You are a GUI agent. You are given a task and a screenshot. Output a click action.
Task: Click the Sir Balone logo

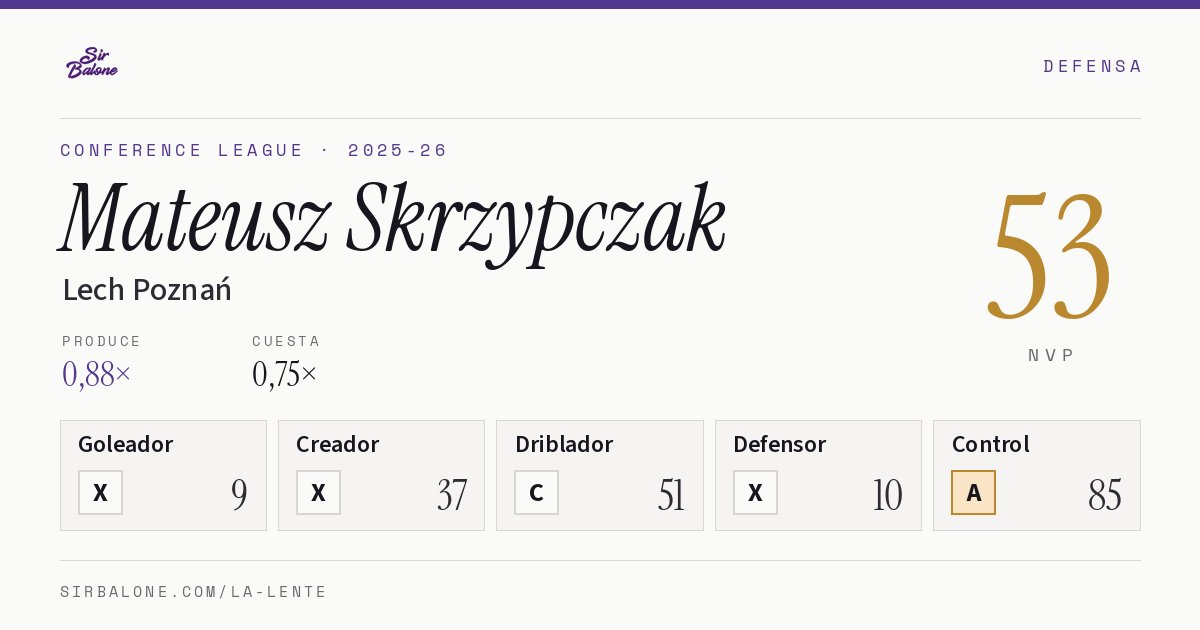coord(92,63)
